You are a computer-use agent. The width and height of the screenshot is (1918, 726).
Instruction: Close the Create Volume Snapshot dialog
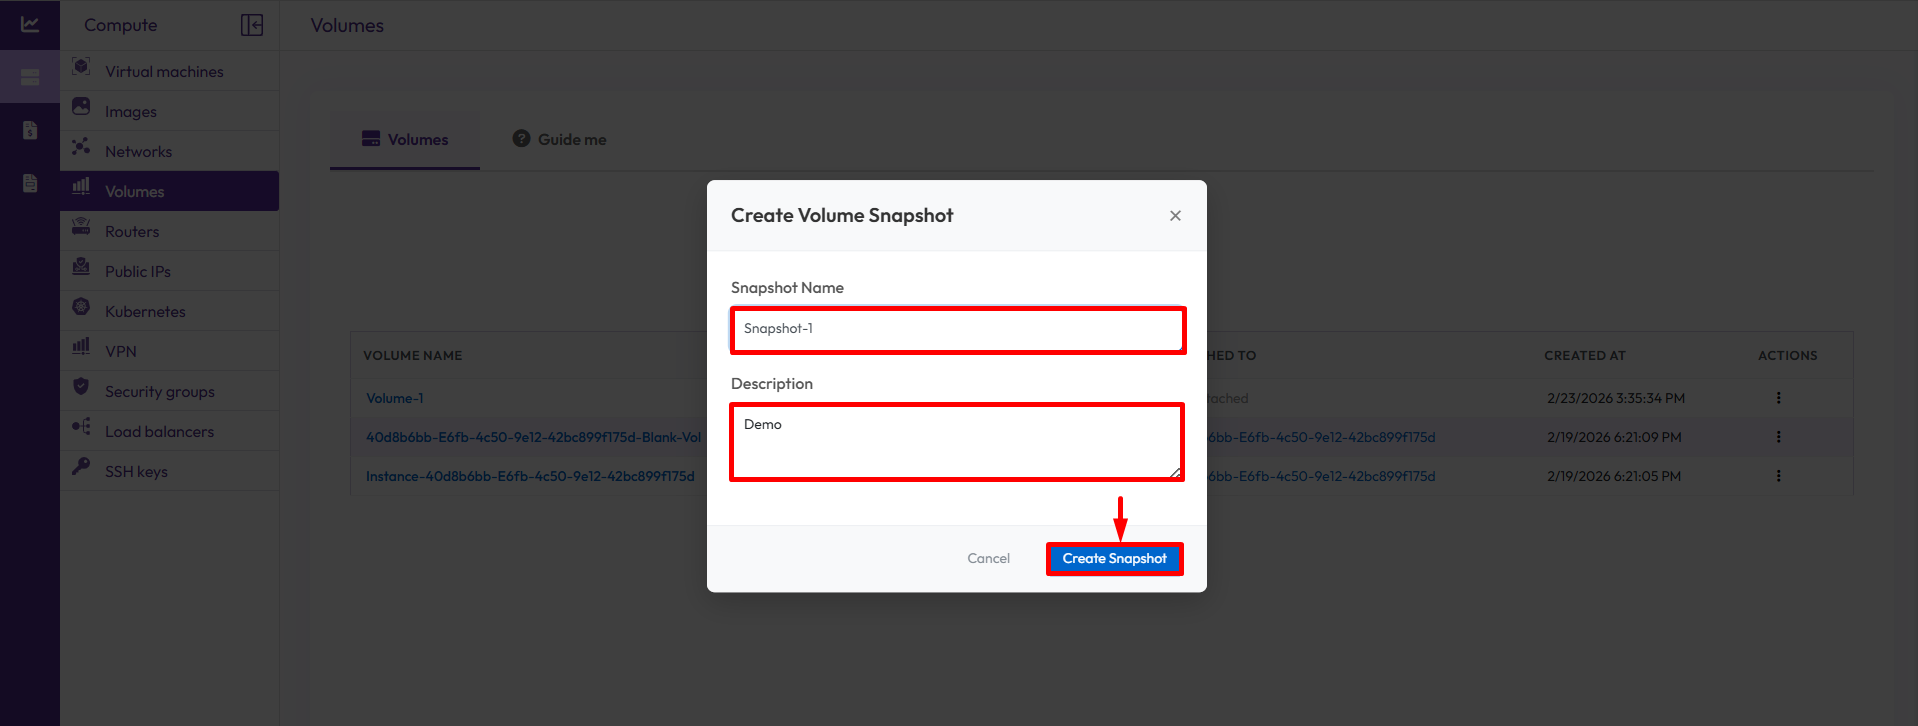point(1175,216)
